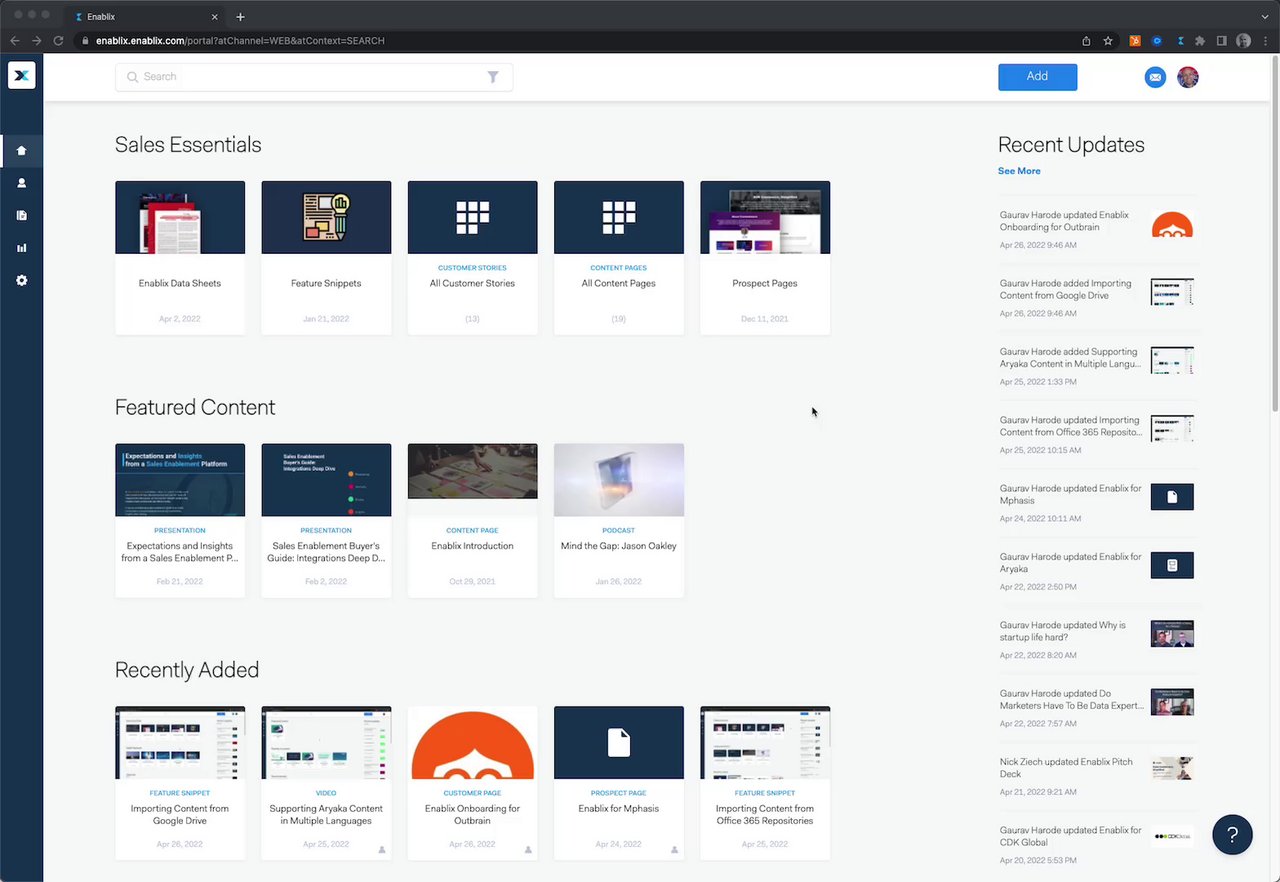Open the Feature Snippets card
The image size is (1280, 882).
pos(326,258)
